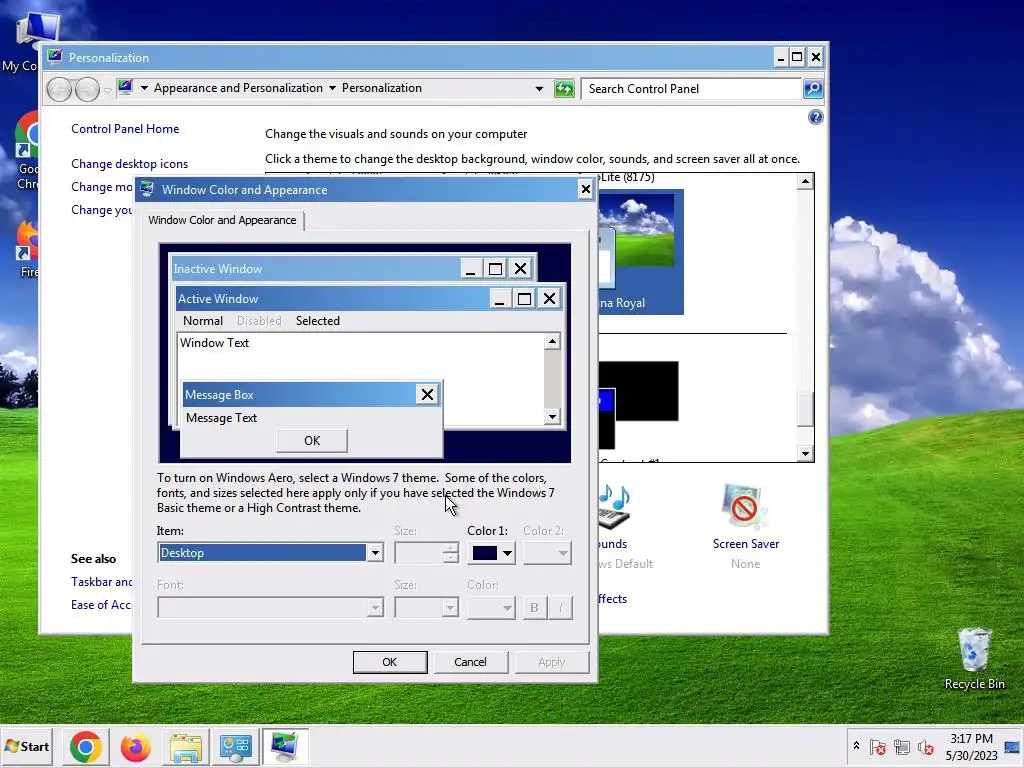This screenshot has height=768, width=1024.
Task: Open the Font name dropdown
Action: (x=270, y=607)
